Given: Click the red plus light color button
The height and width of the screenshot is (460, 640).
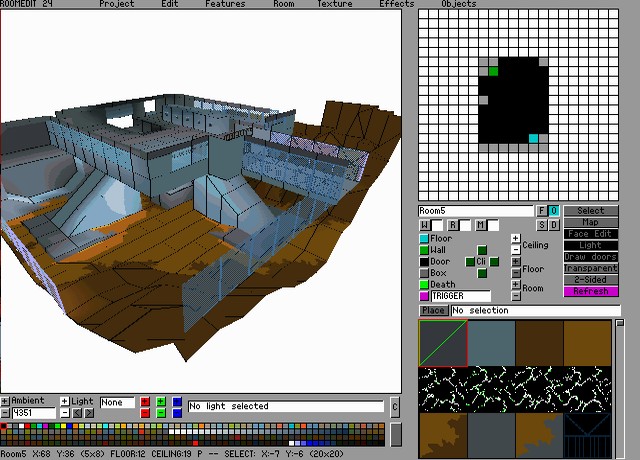Looking at the screenshot, I should tap(145, 402).
